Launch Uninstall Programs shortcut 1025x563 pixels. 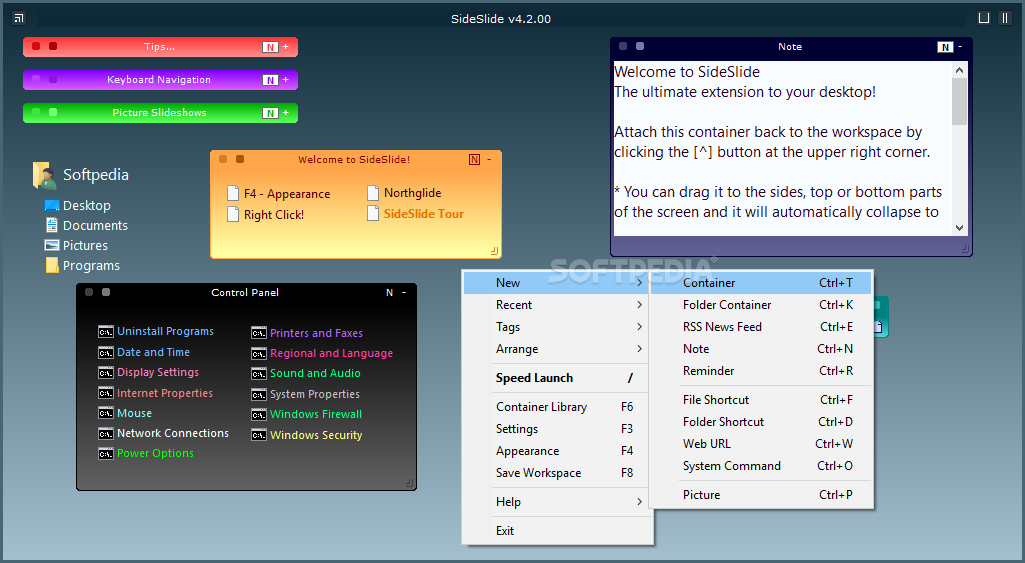pos(156,332)
